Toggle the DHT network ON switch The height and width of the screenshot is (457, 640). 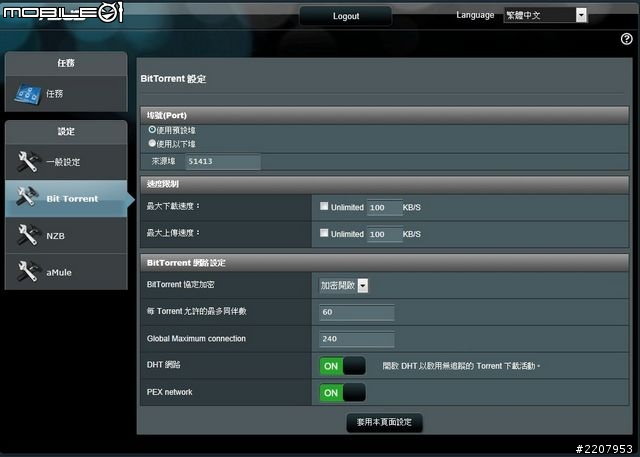(x=342, y=366)
